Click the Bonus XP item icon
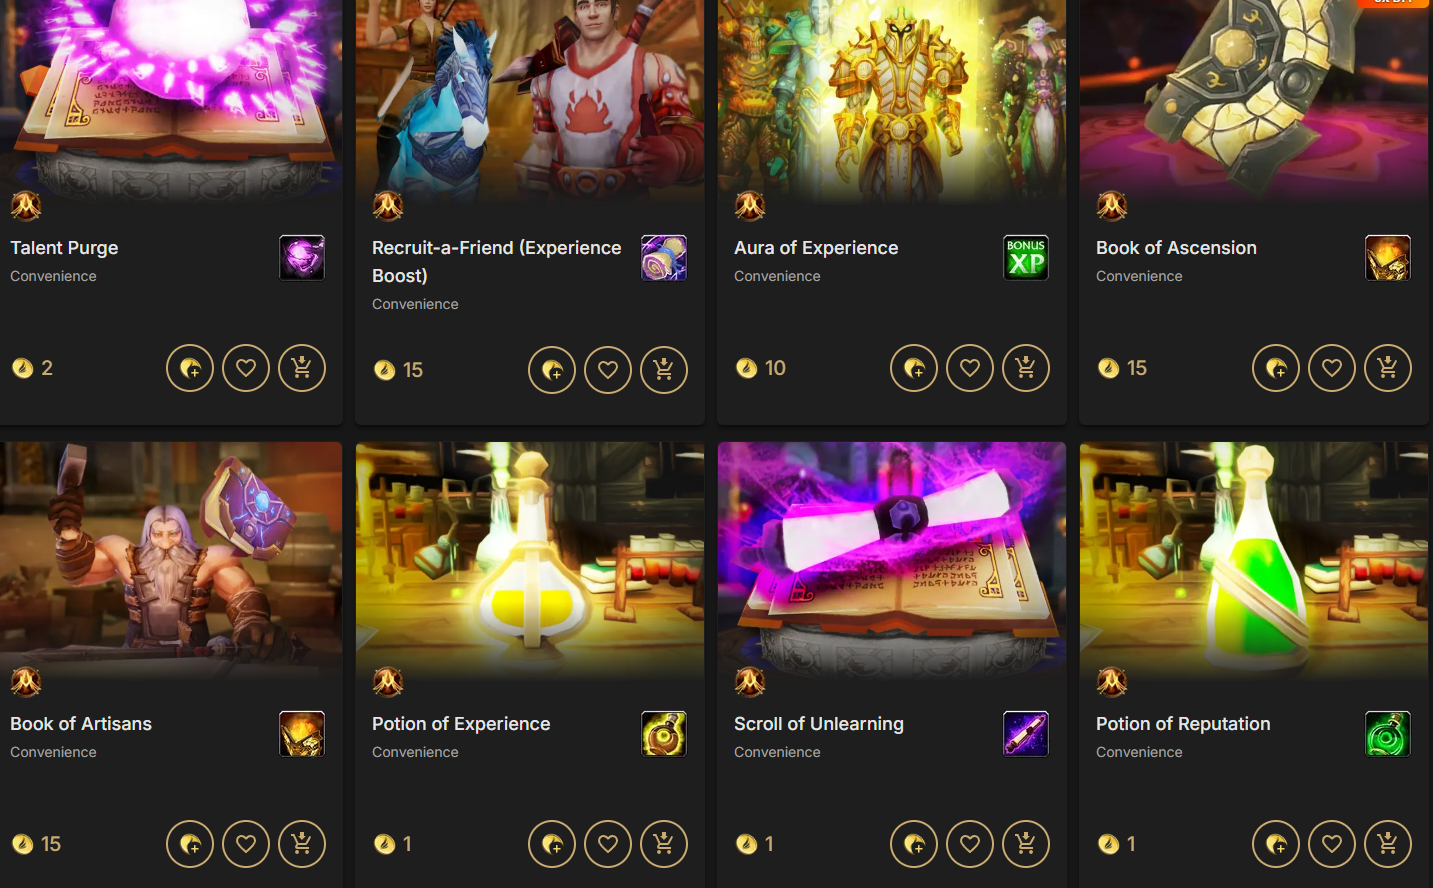The width and height of the screenshot is (1433, 888). point(1026,258)
